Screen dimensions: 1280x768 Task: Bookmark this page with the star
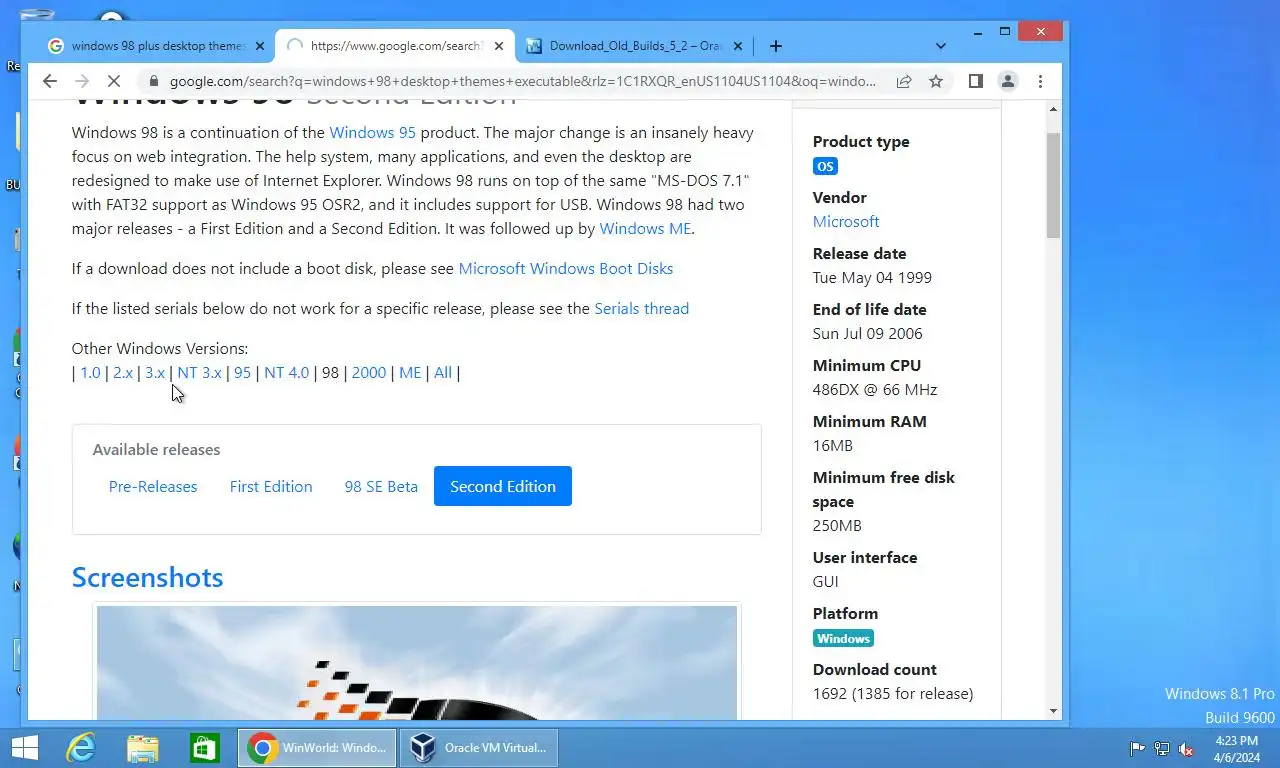coord(936,81)
